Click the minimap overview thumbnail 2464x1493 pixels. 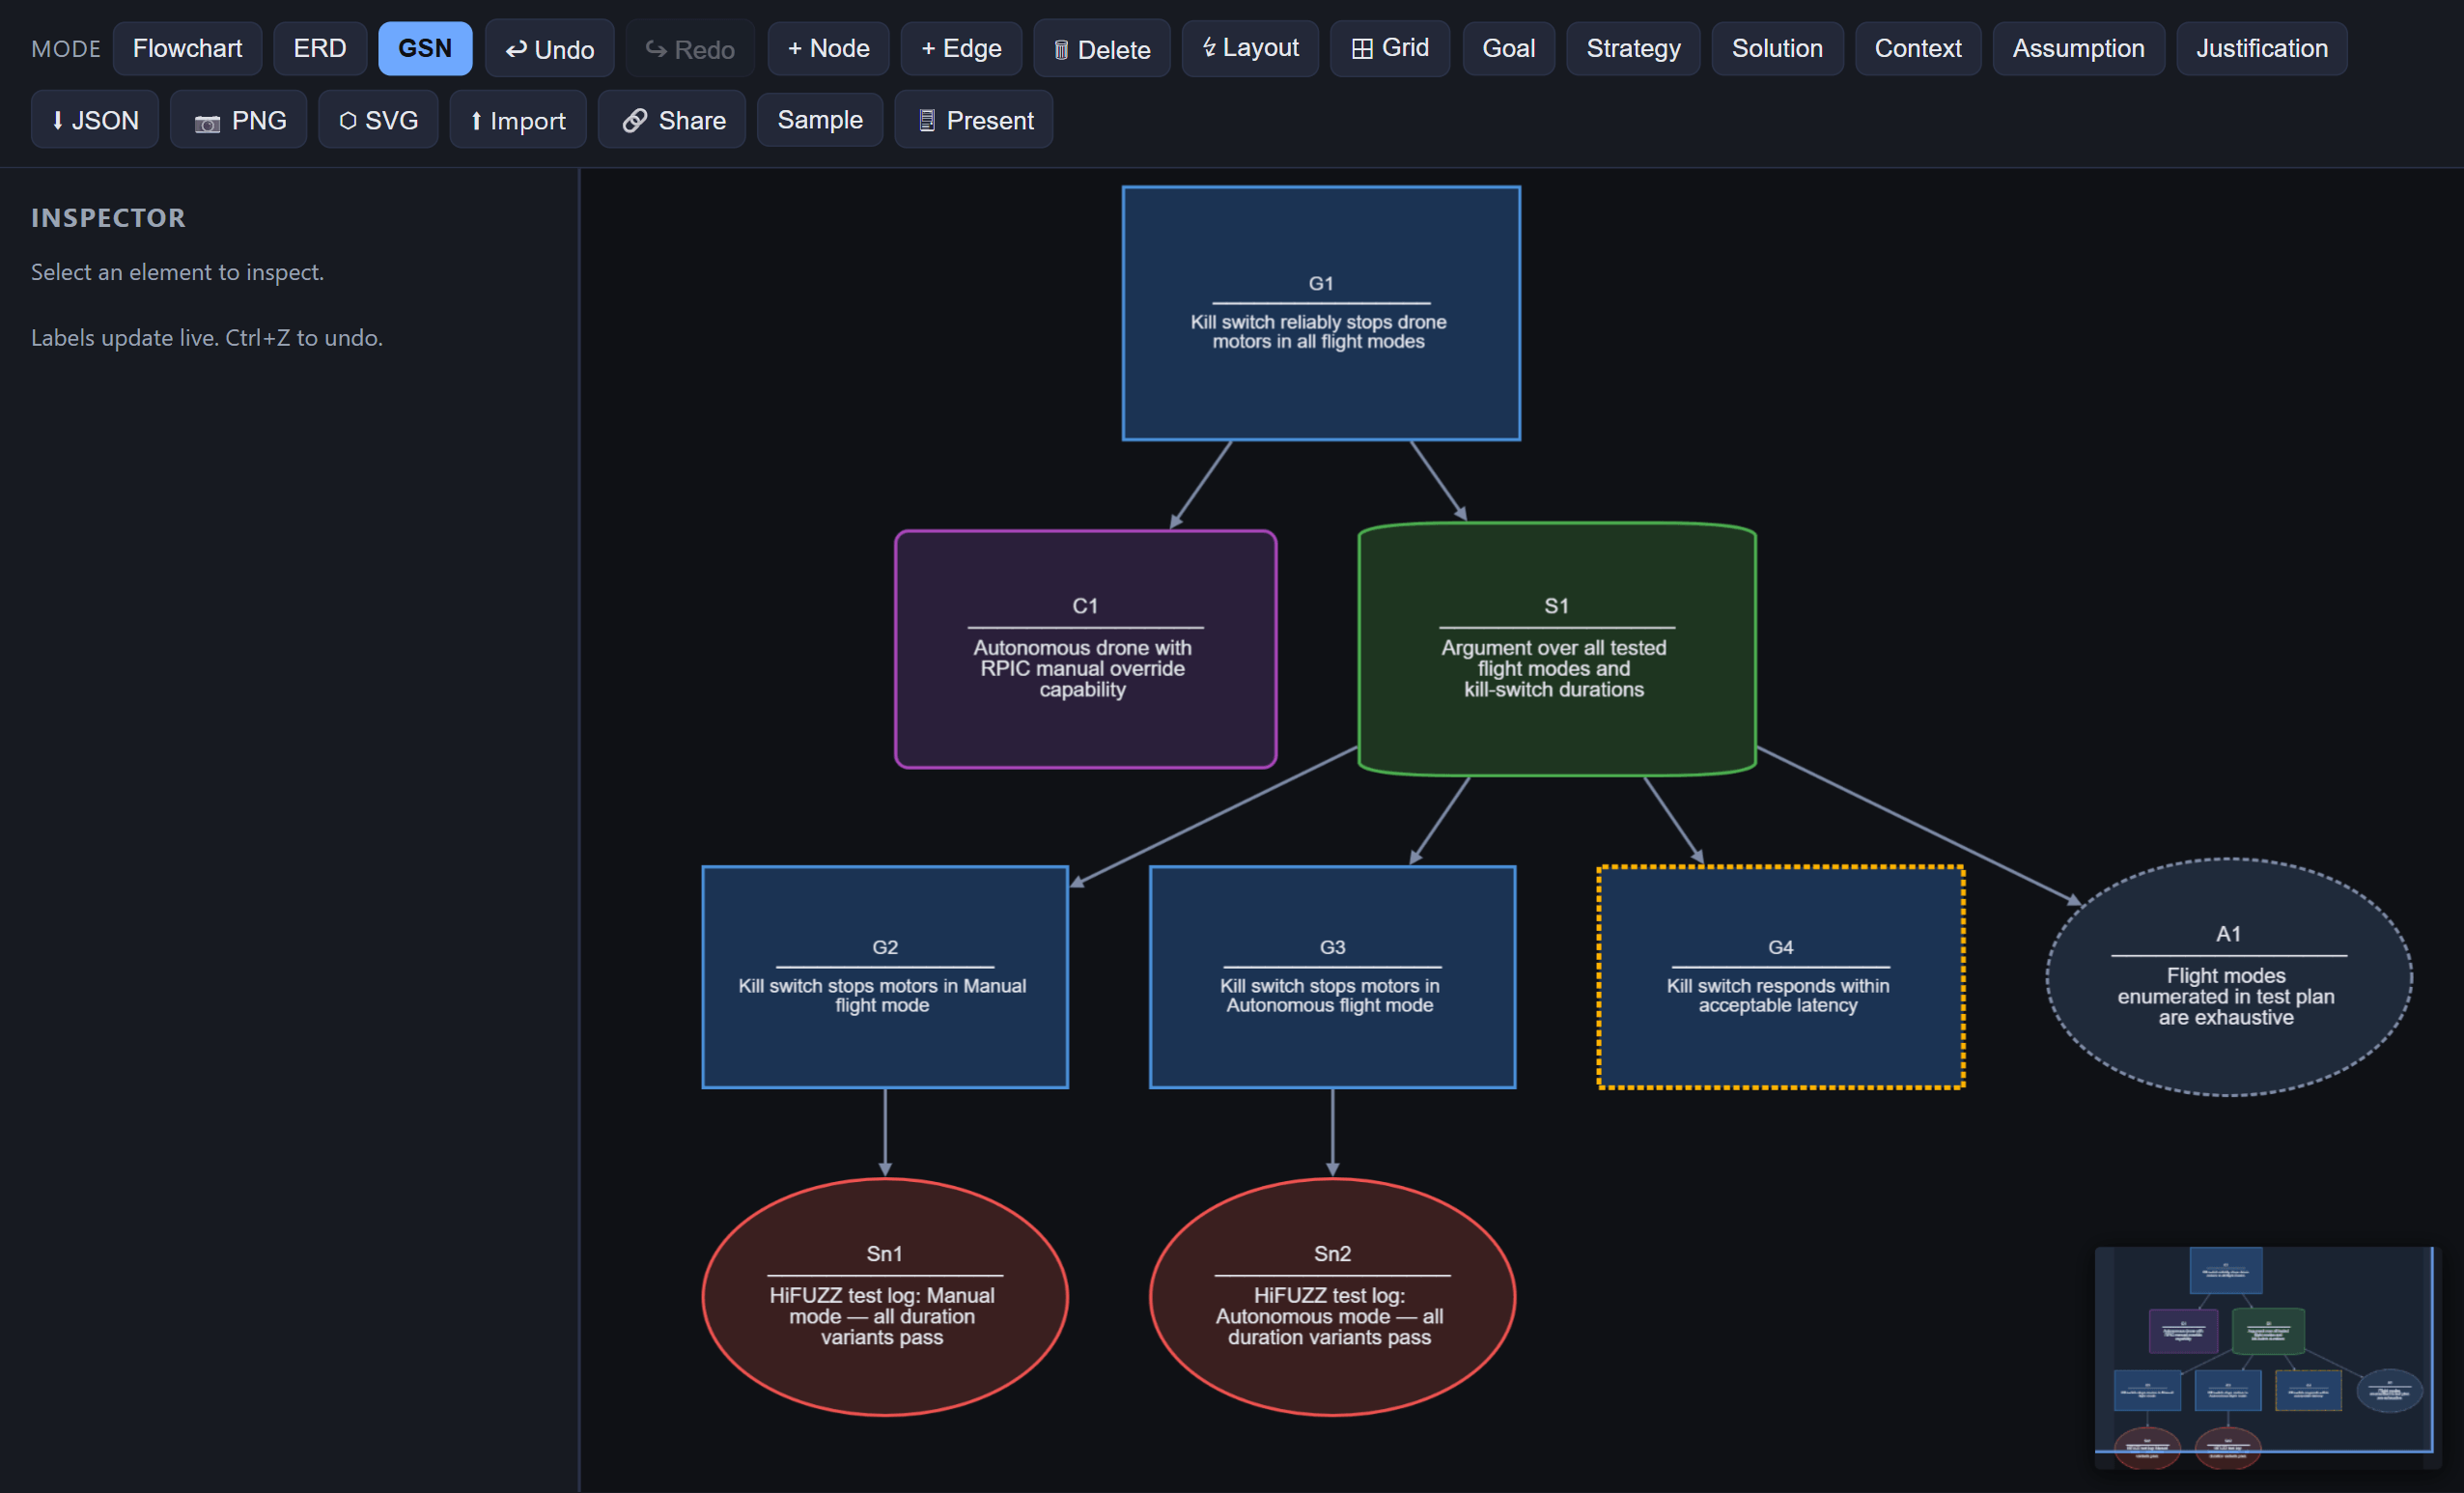point(2267,1356)
